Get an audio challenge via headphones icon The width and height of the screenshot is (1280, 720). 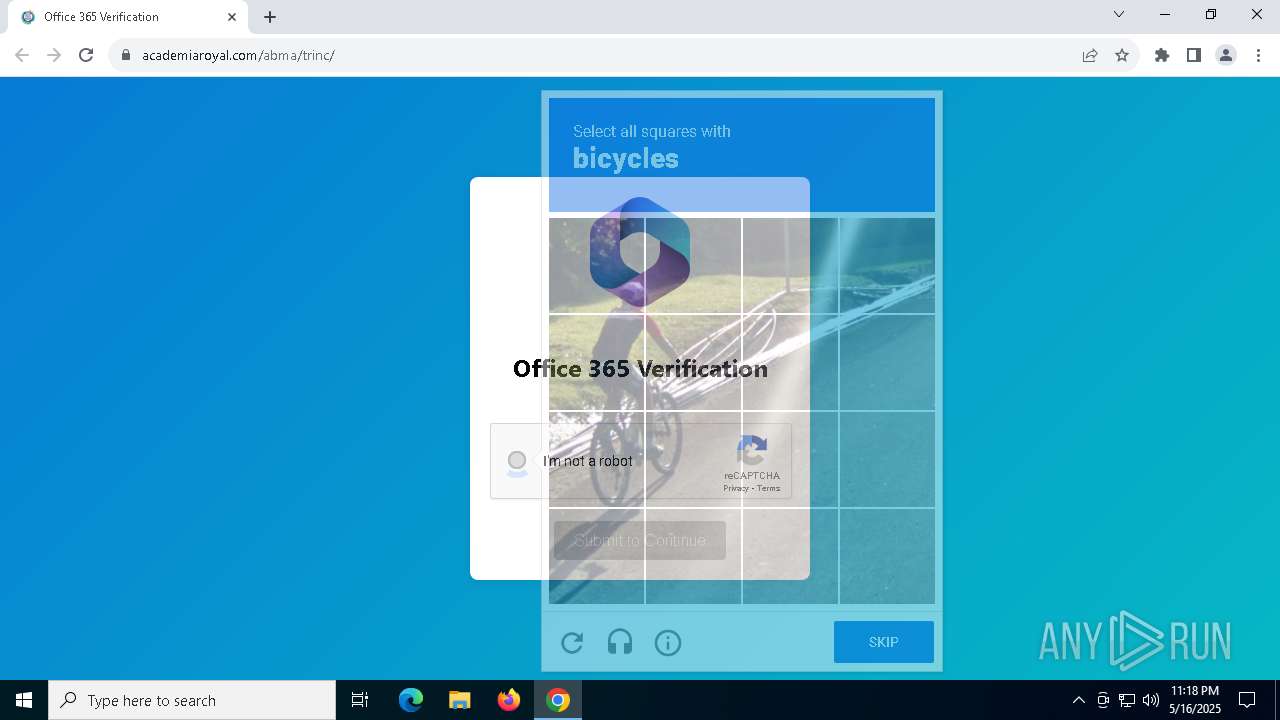point(620,643)
